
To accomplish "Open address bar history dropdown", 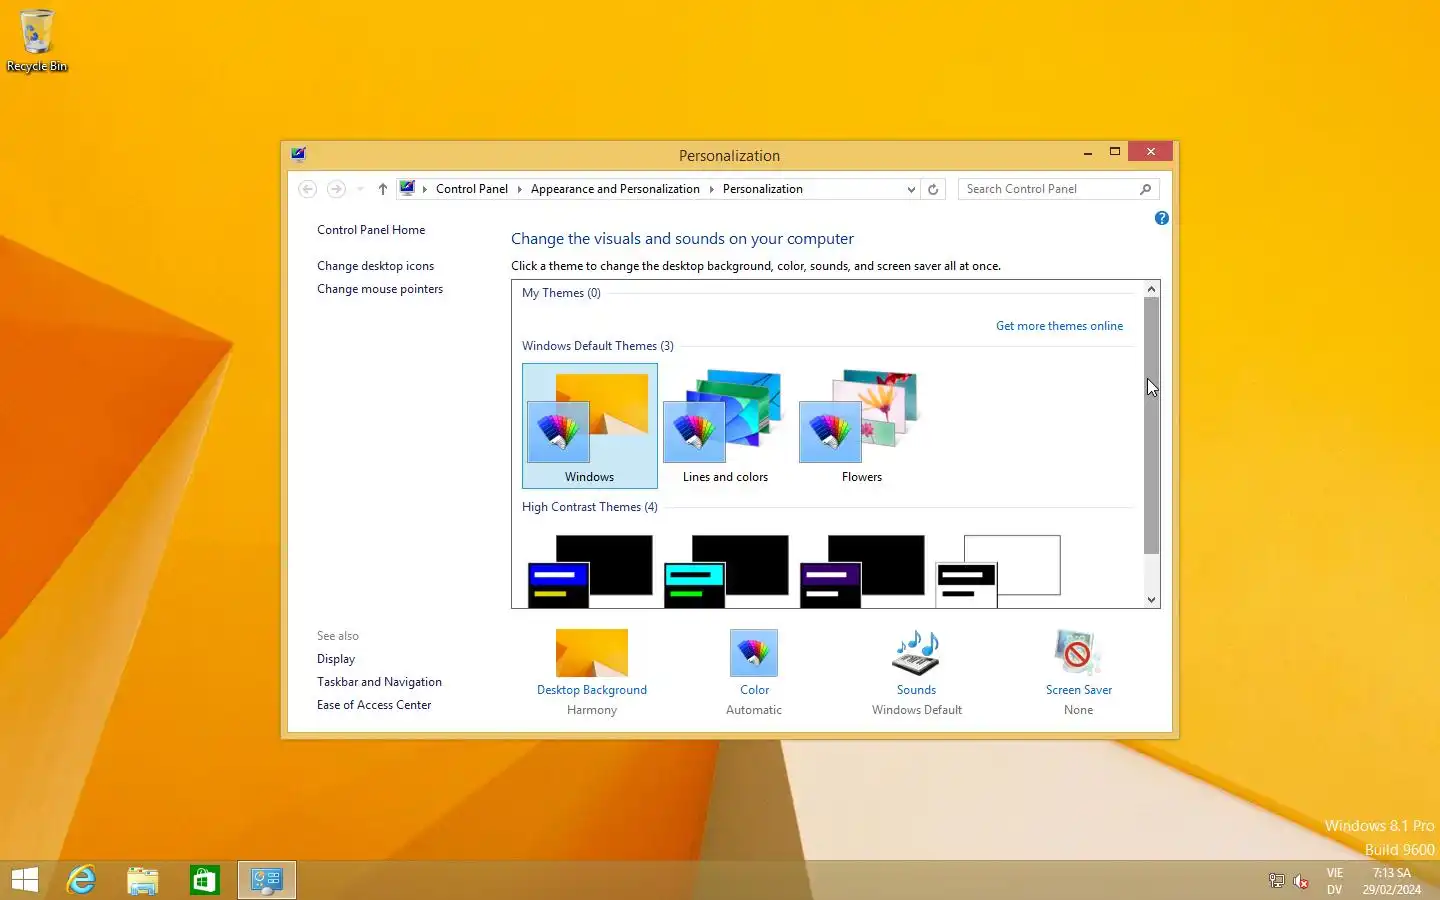I will 911,189.
